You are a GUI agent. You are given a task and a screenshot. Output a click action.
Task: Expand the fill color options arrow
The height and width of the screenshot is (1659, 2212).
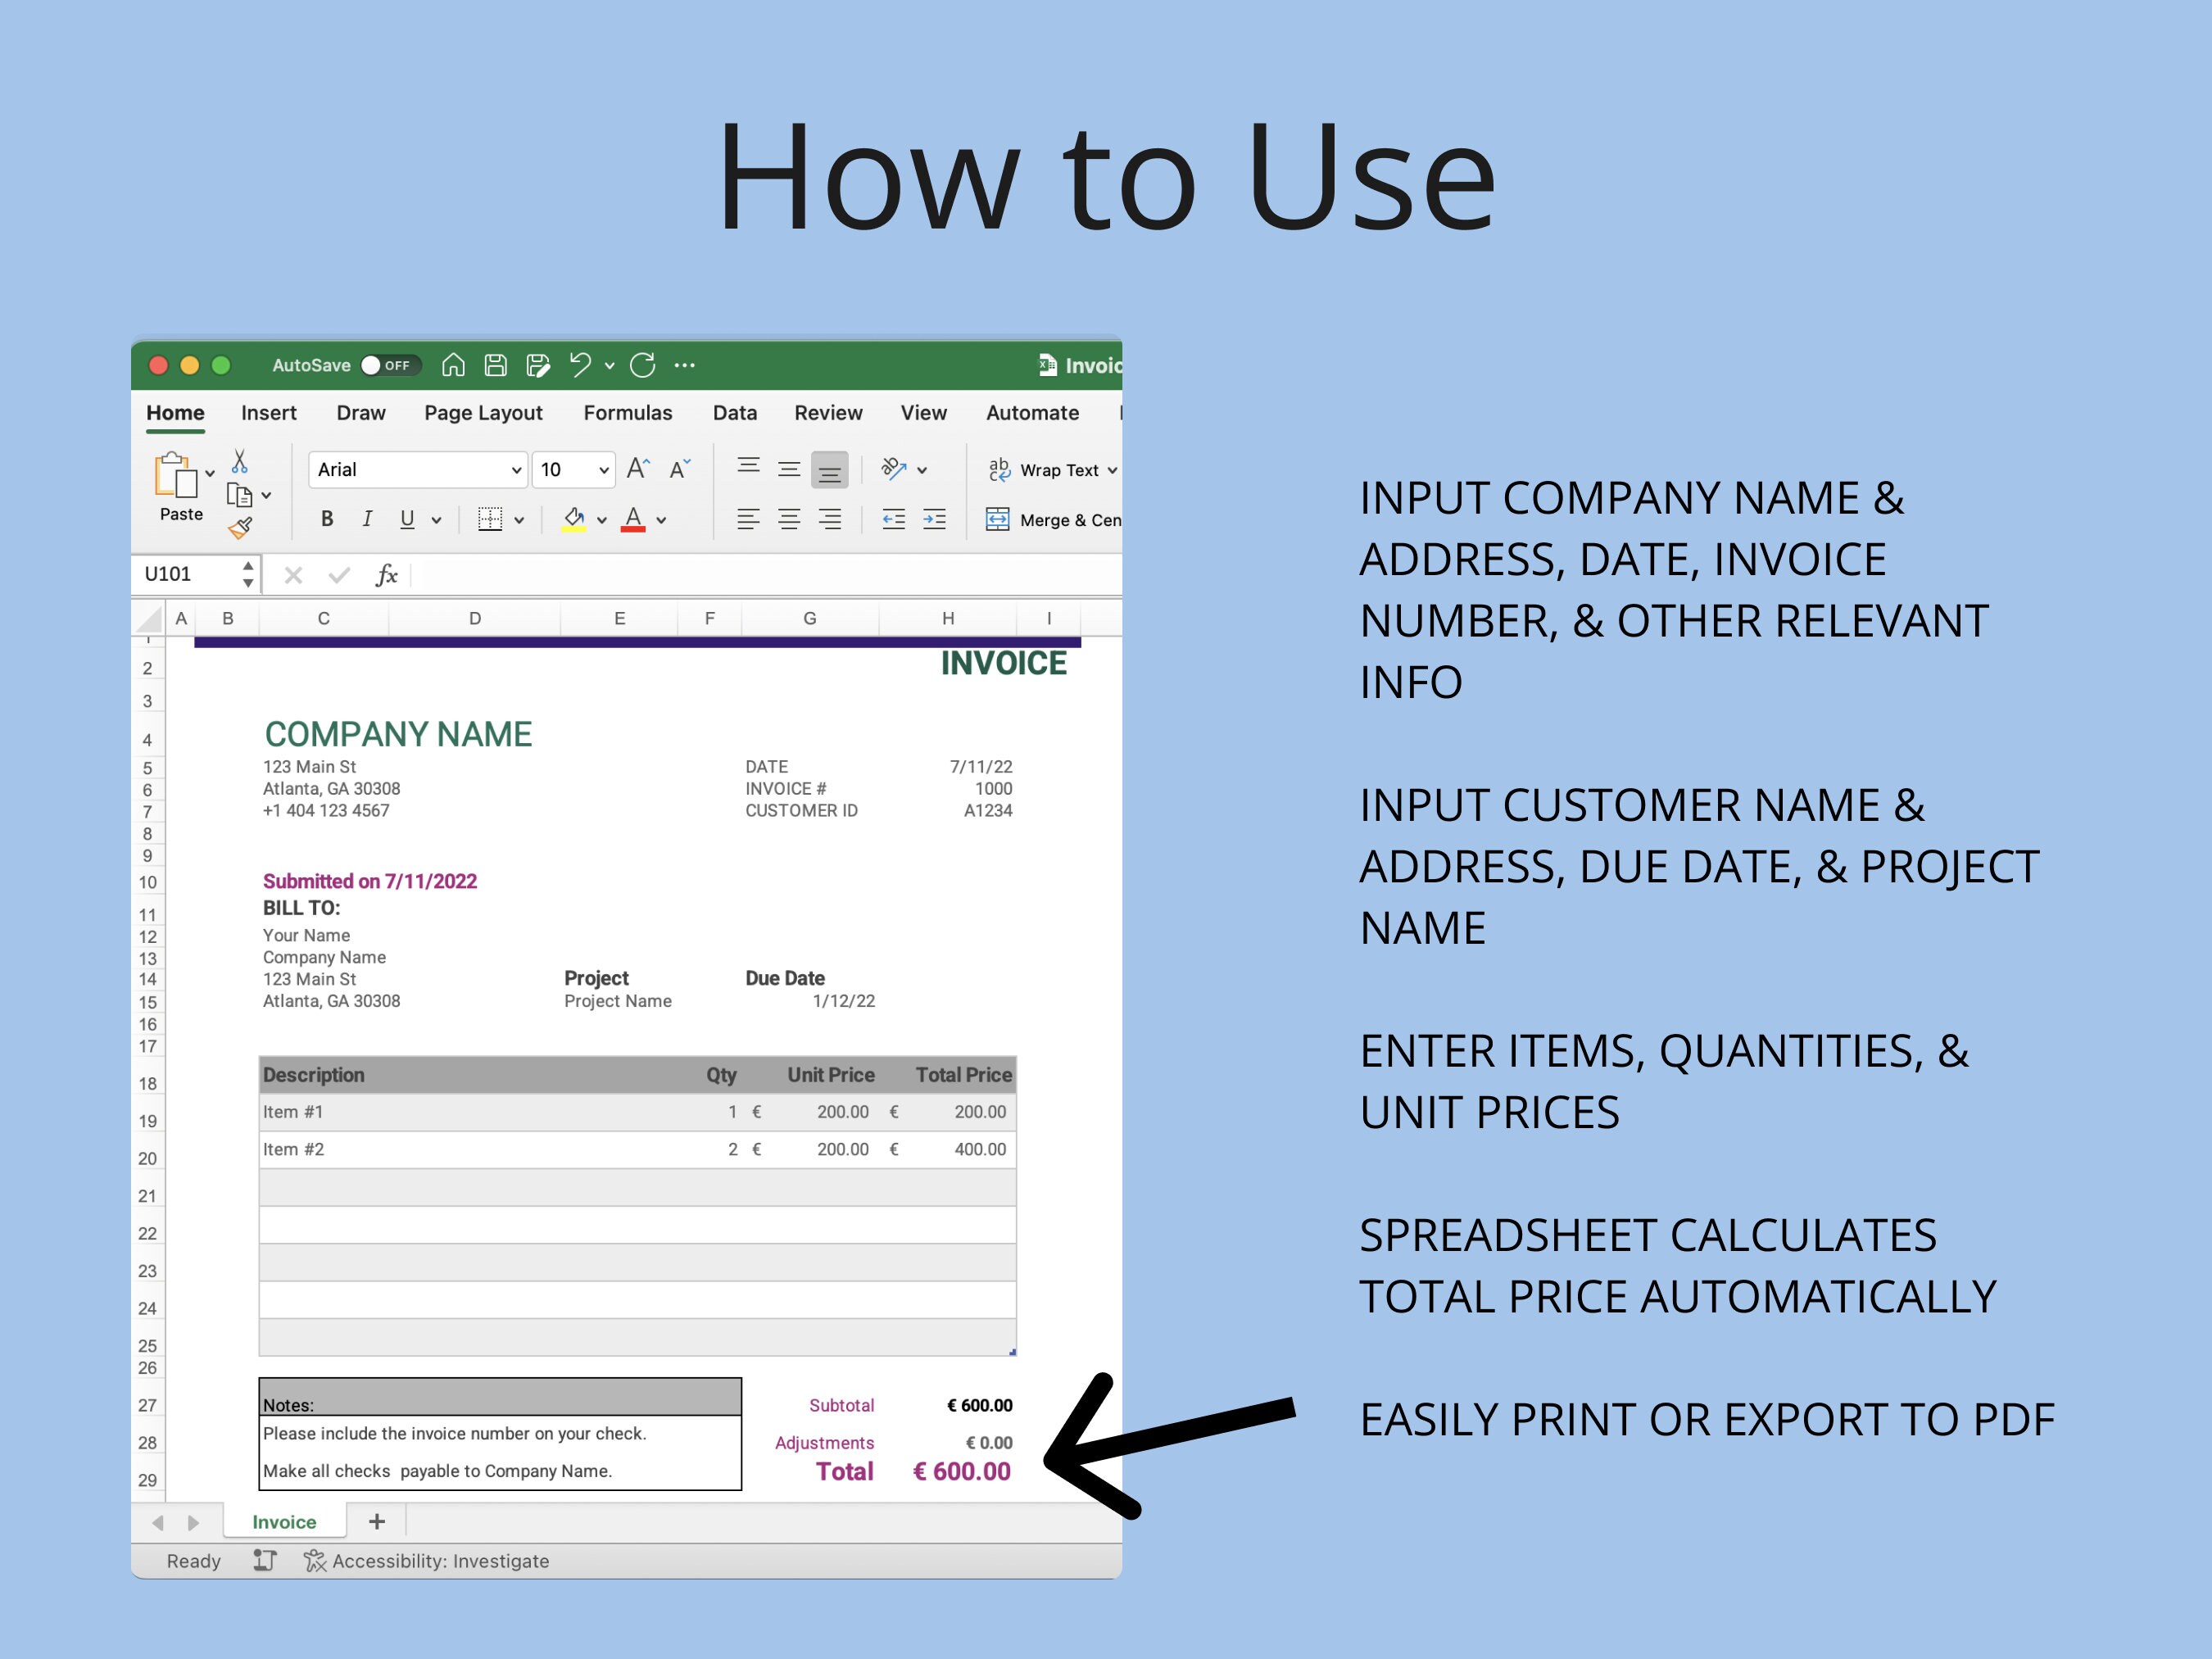click(603, 519)
